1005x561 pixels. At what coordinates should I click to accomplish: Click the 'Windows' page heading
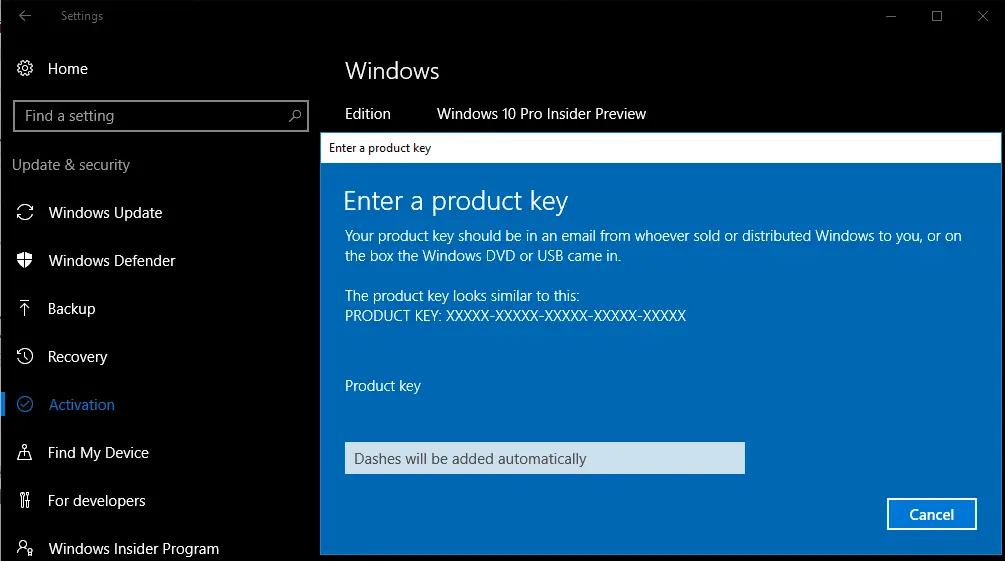[392, 71]
